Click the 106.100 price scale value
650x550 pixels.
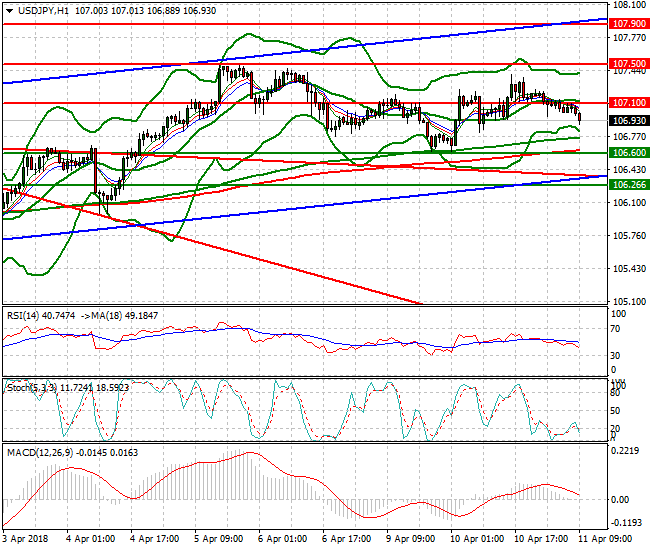[629, 203]
